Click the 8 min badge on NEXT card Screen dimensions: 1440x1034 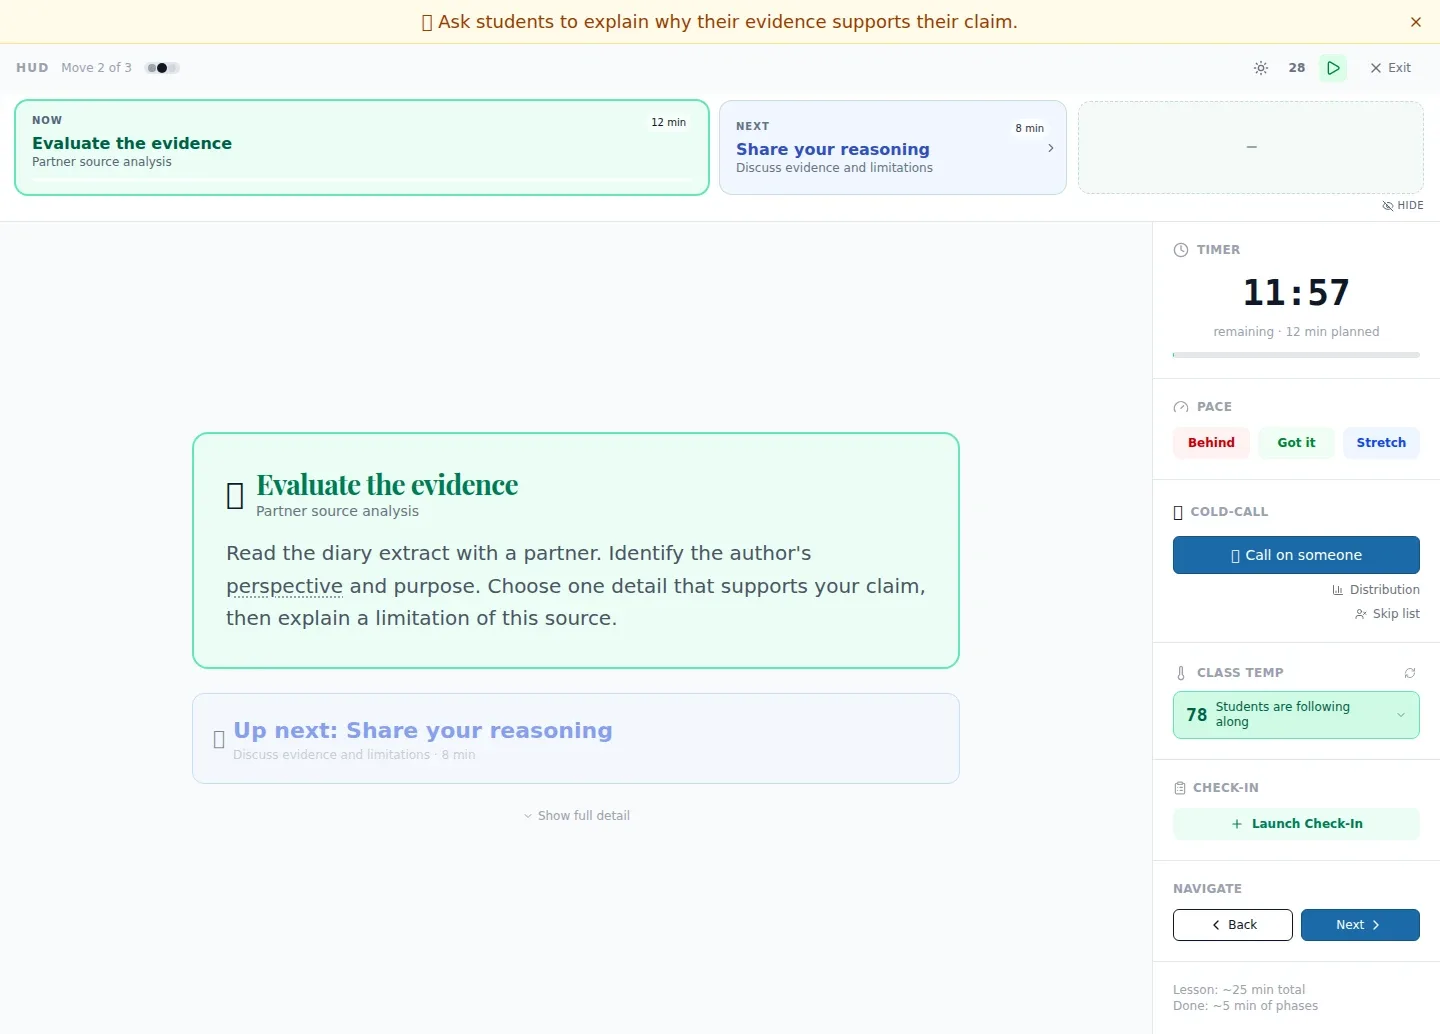click(x=1030, y=128)
